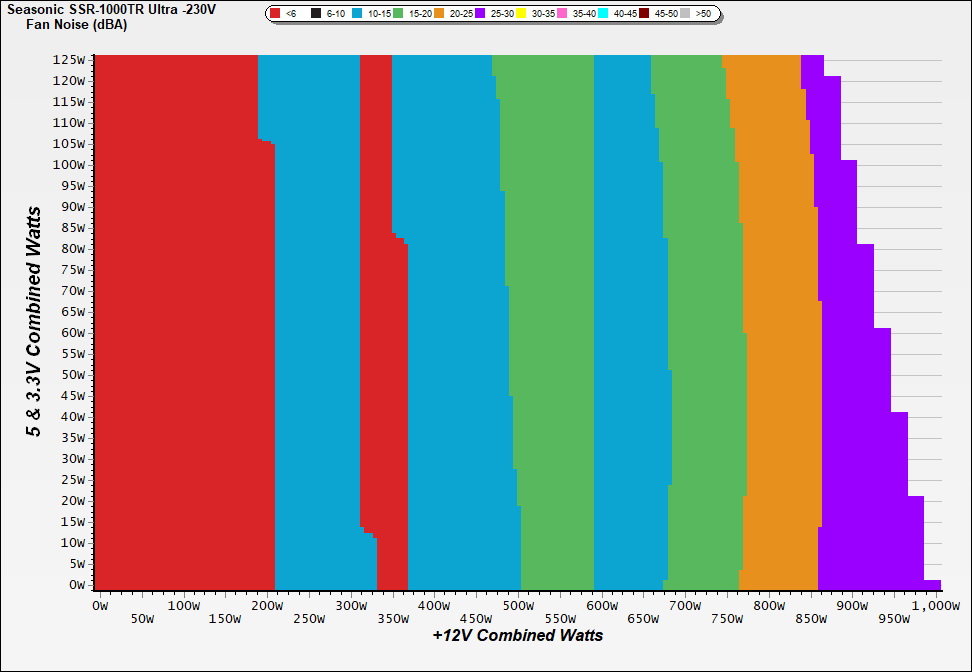Click the green 15-20 legend swatch
The width and height of the screenshot is (972, 672).
[398, 14]
